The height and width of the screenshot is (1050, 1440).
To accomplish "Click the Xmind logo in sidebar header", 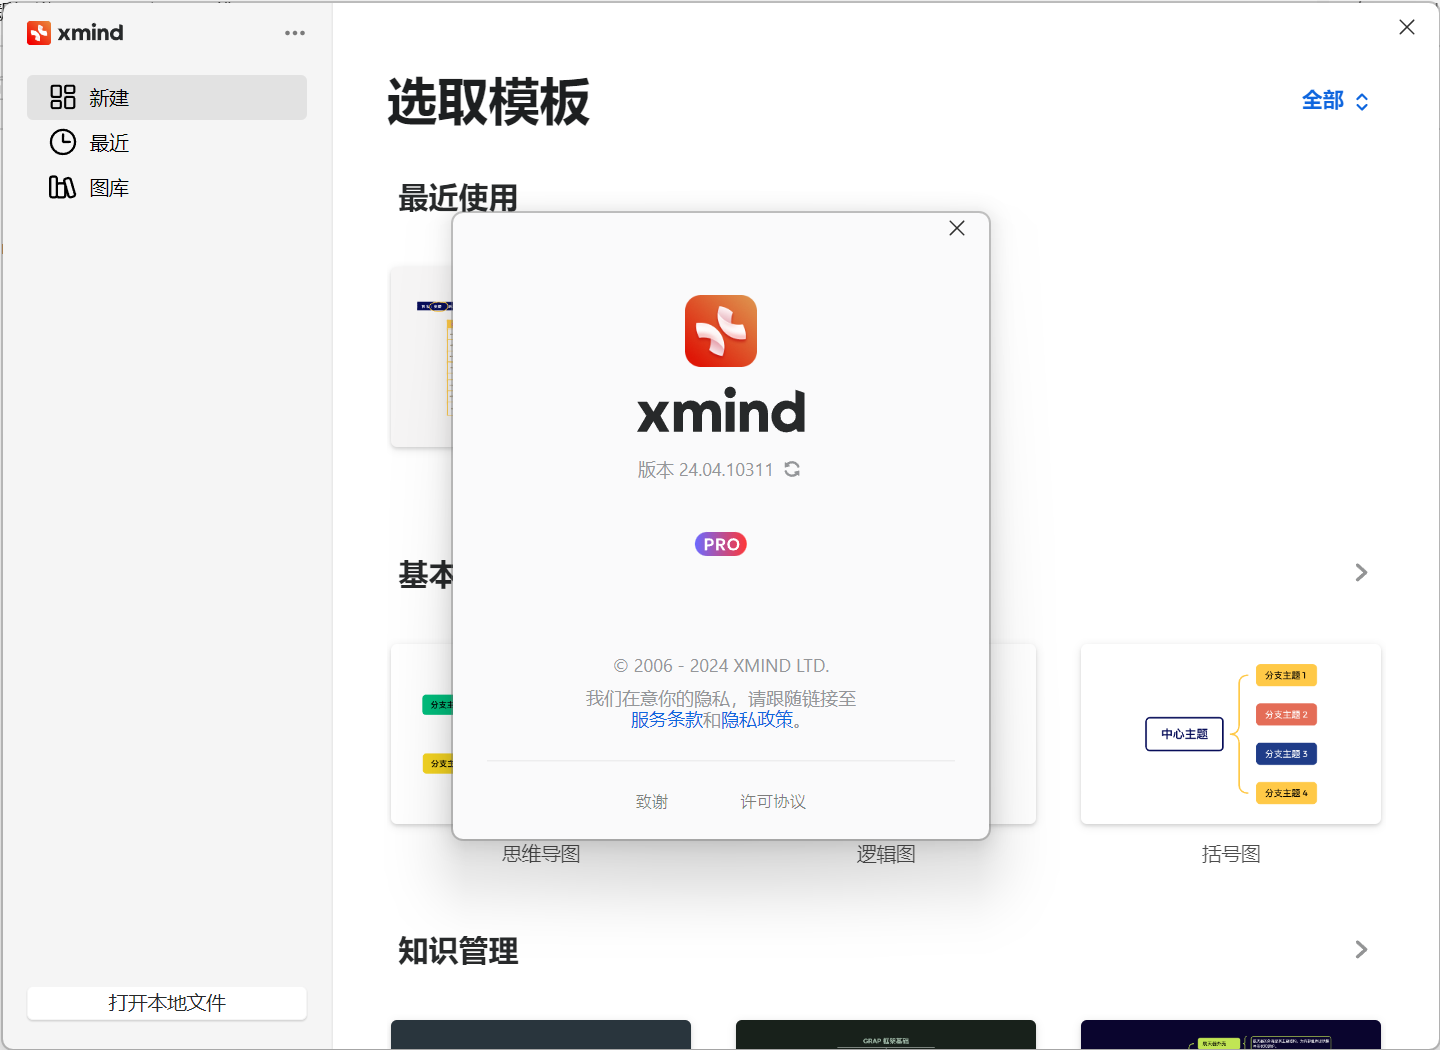I will [39, 33].
